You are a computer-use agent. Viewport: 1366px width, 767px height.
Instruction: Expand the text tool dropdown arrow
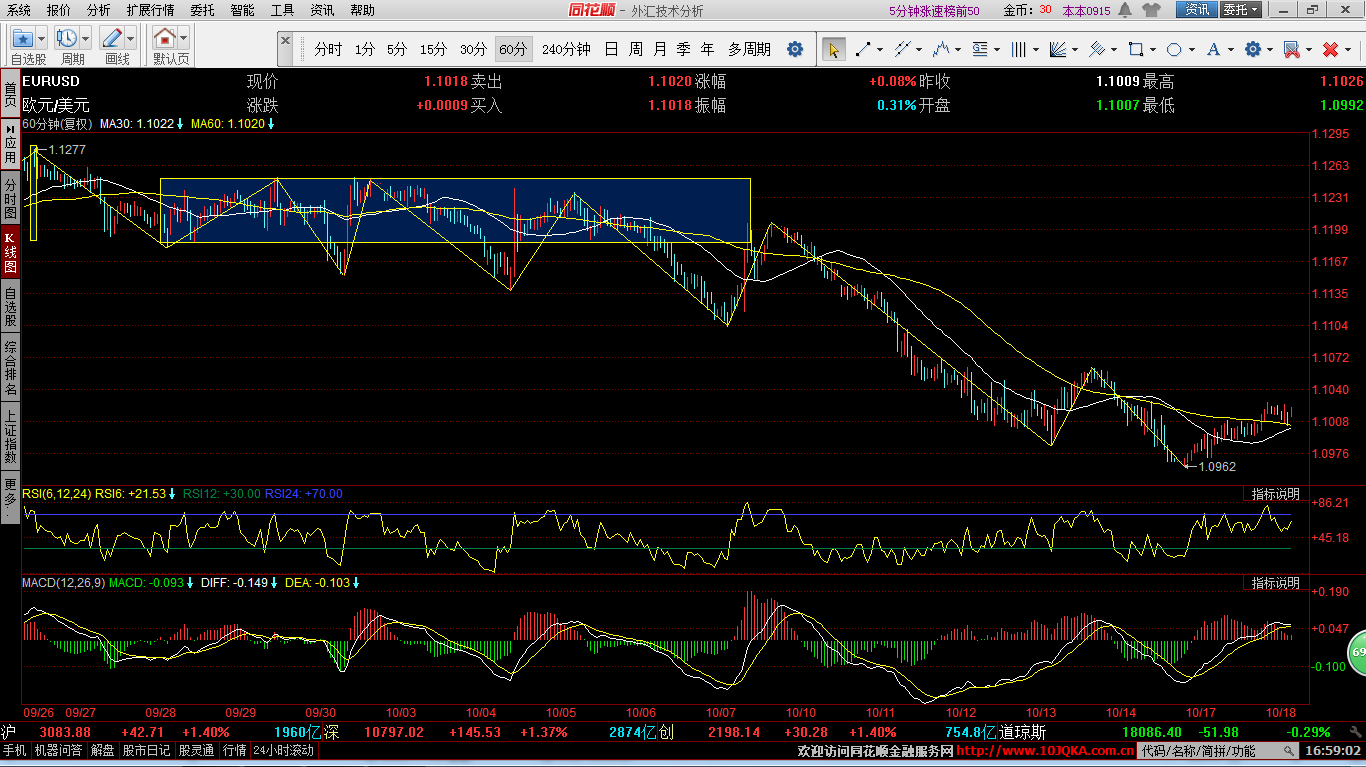pos(1230,50)
